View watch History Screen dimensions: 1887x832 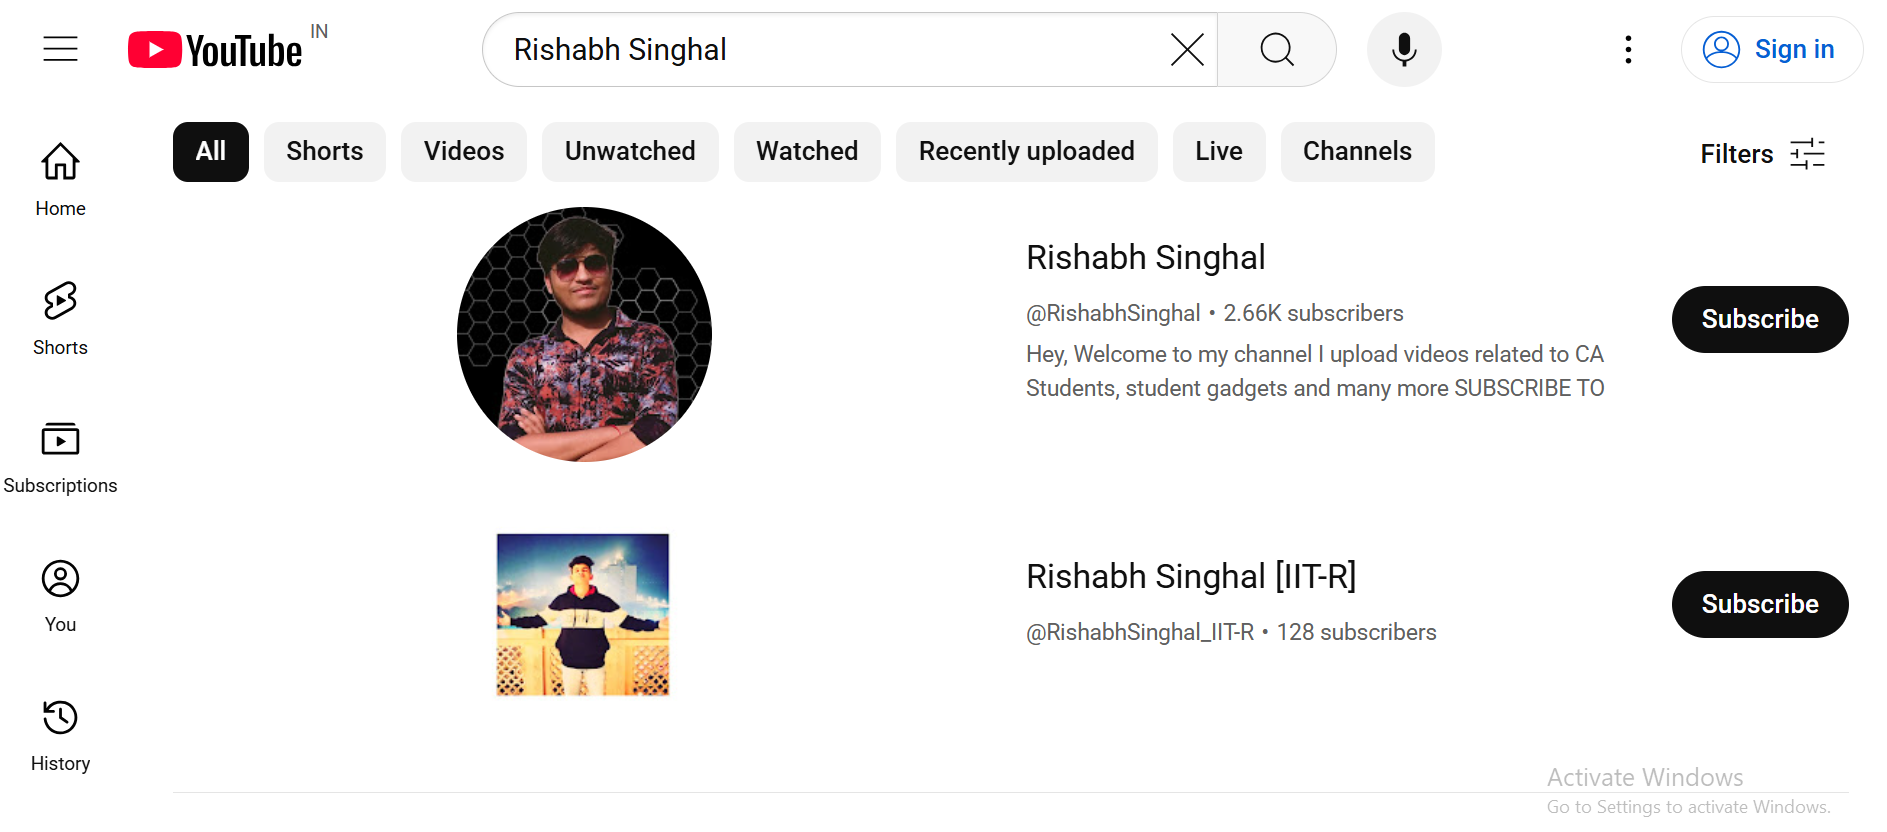point(60,735)
